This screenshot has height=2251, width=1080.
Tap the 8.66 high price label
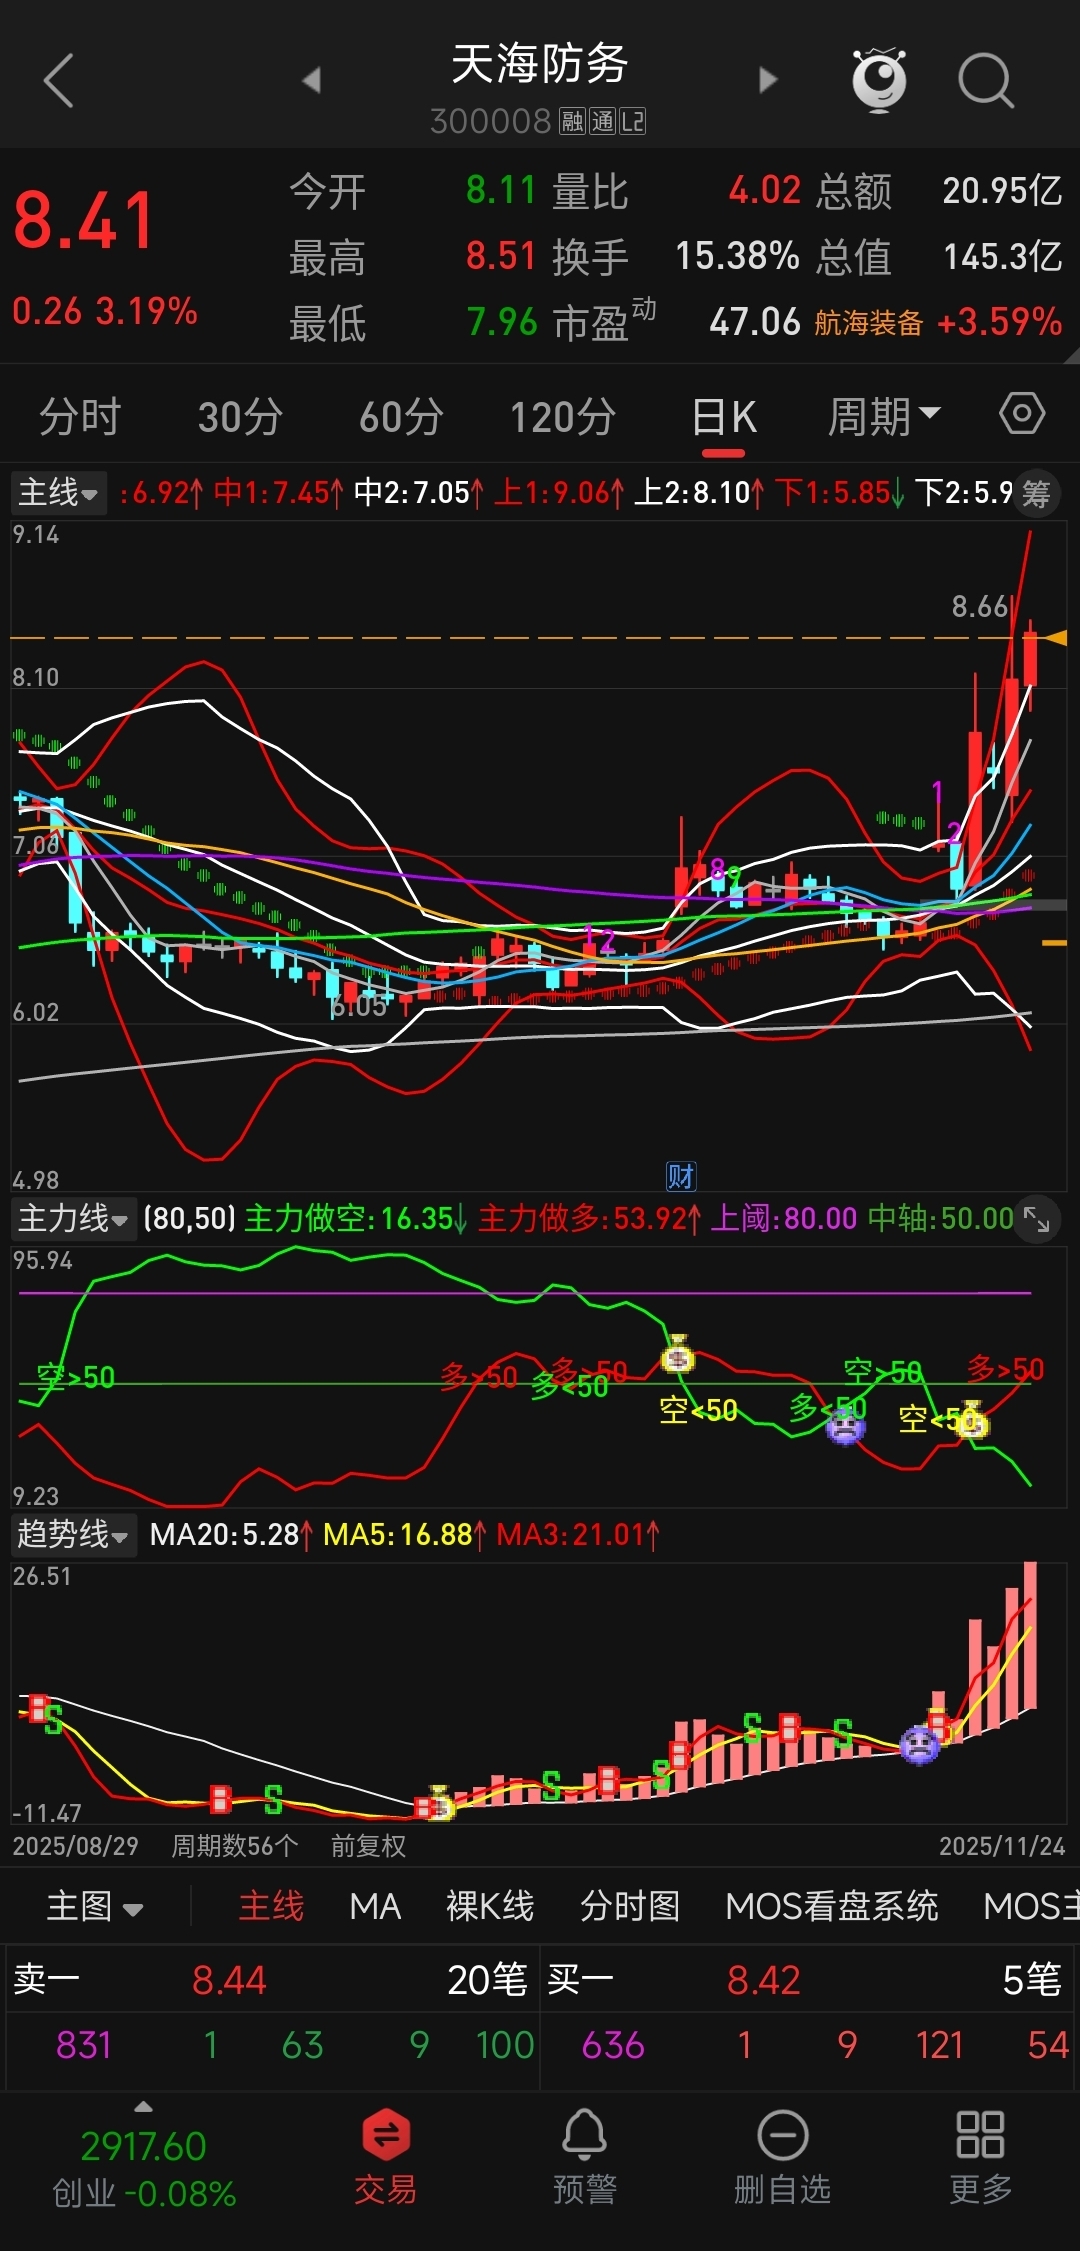point(980,606)
